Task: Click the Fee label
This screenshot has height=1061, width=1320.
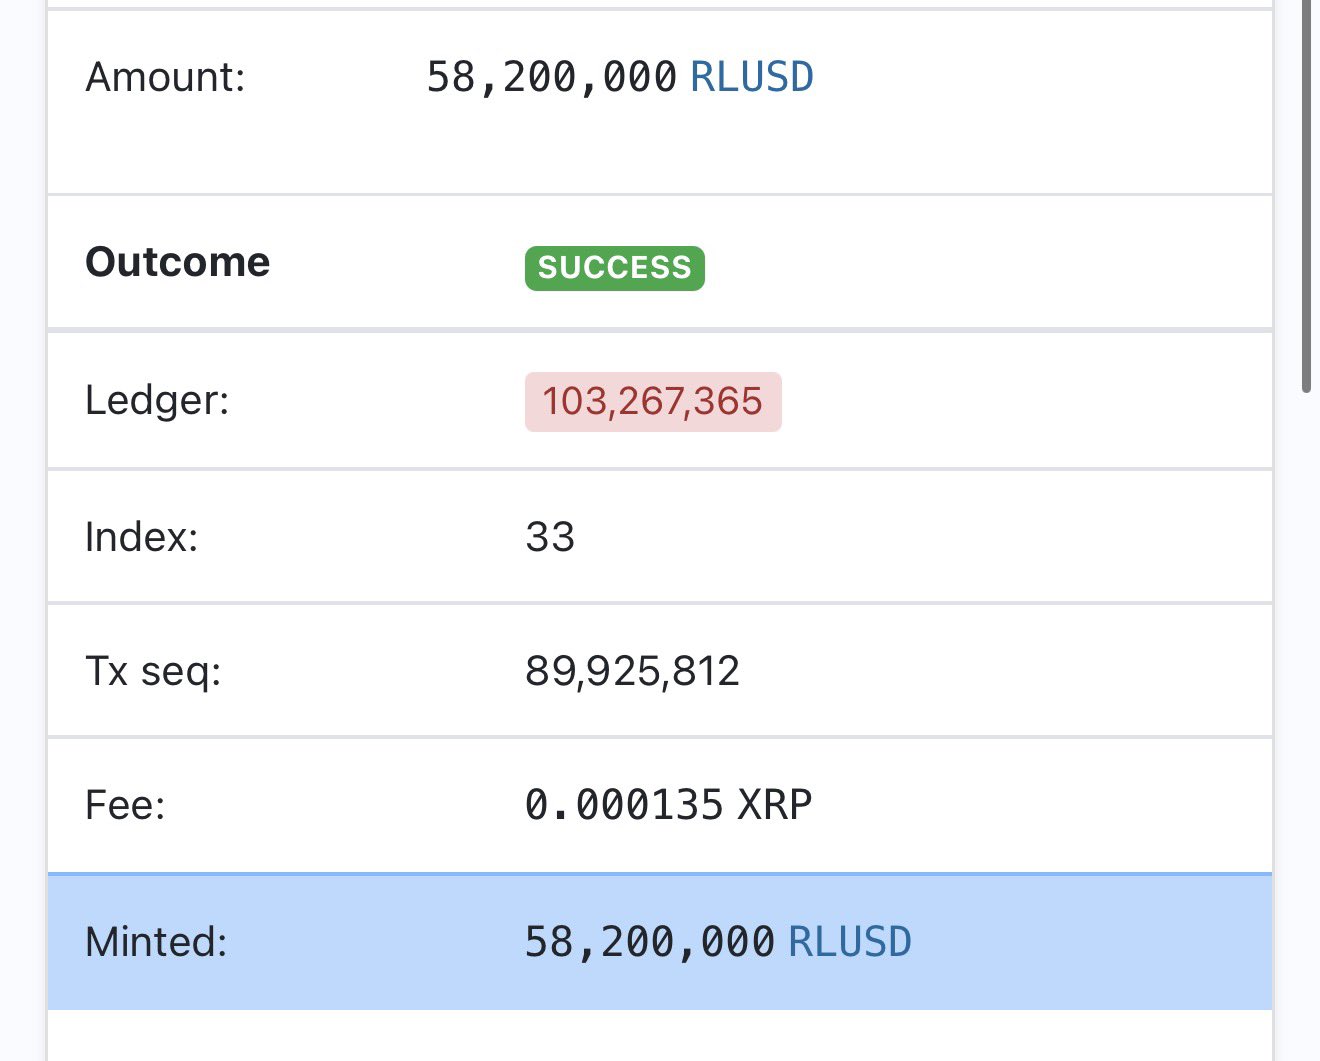Action: pos(125,805)
